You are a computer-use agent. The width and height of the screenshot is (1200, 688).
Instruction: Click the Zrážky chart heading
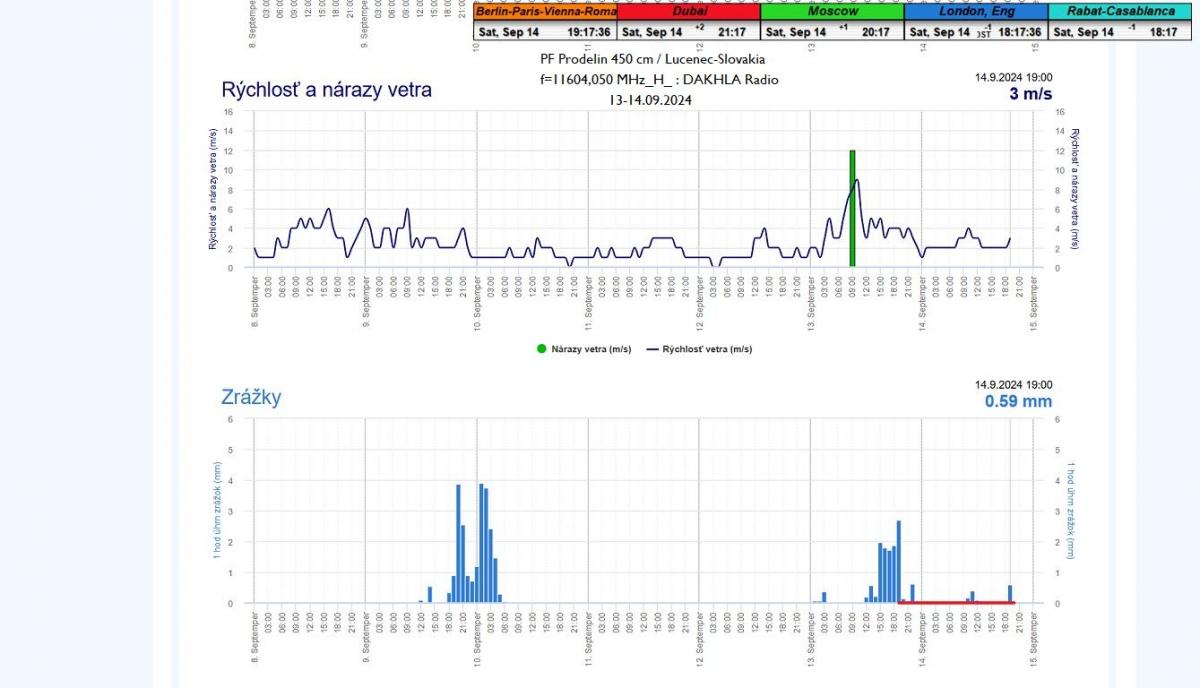coord(251,397)
